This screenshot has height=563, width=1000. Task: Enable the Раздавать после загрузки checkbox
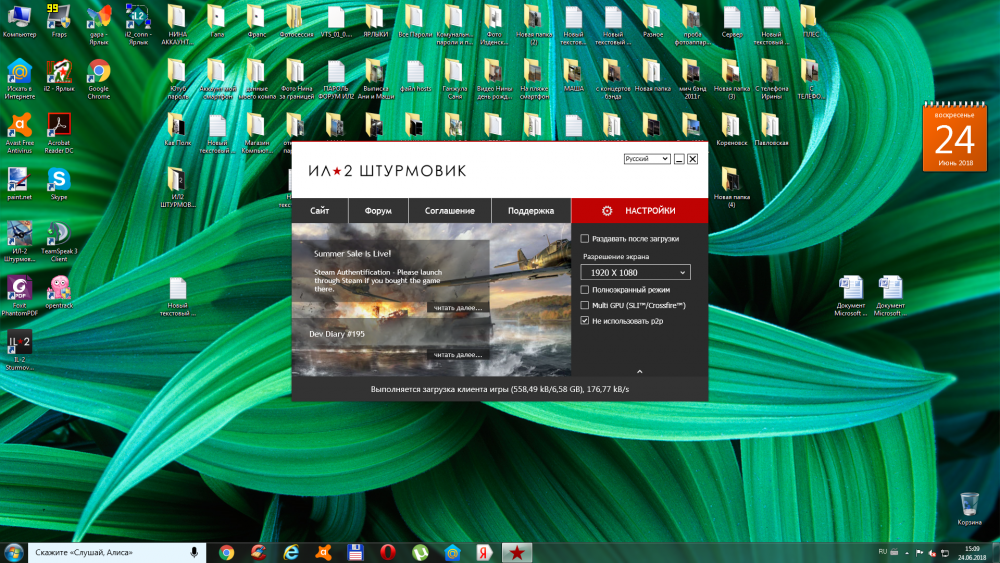[585, 239]
